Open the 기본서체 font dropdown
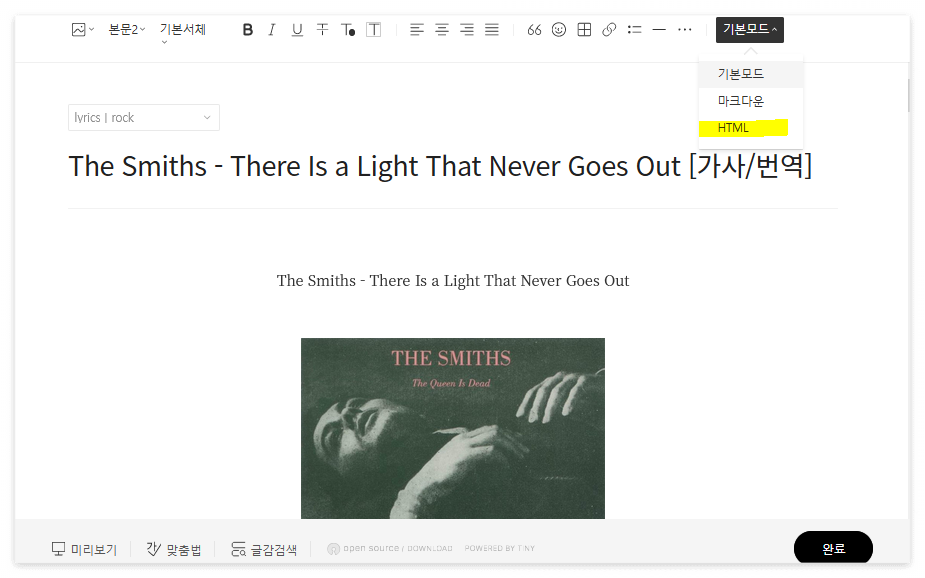 [183, 31]
